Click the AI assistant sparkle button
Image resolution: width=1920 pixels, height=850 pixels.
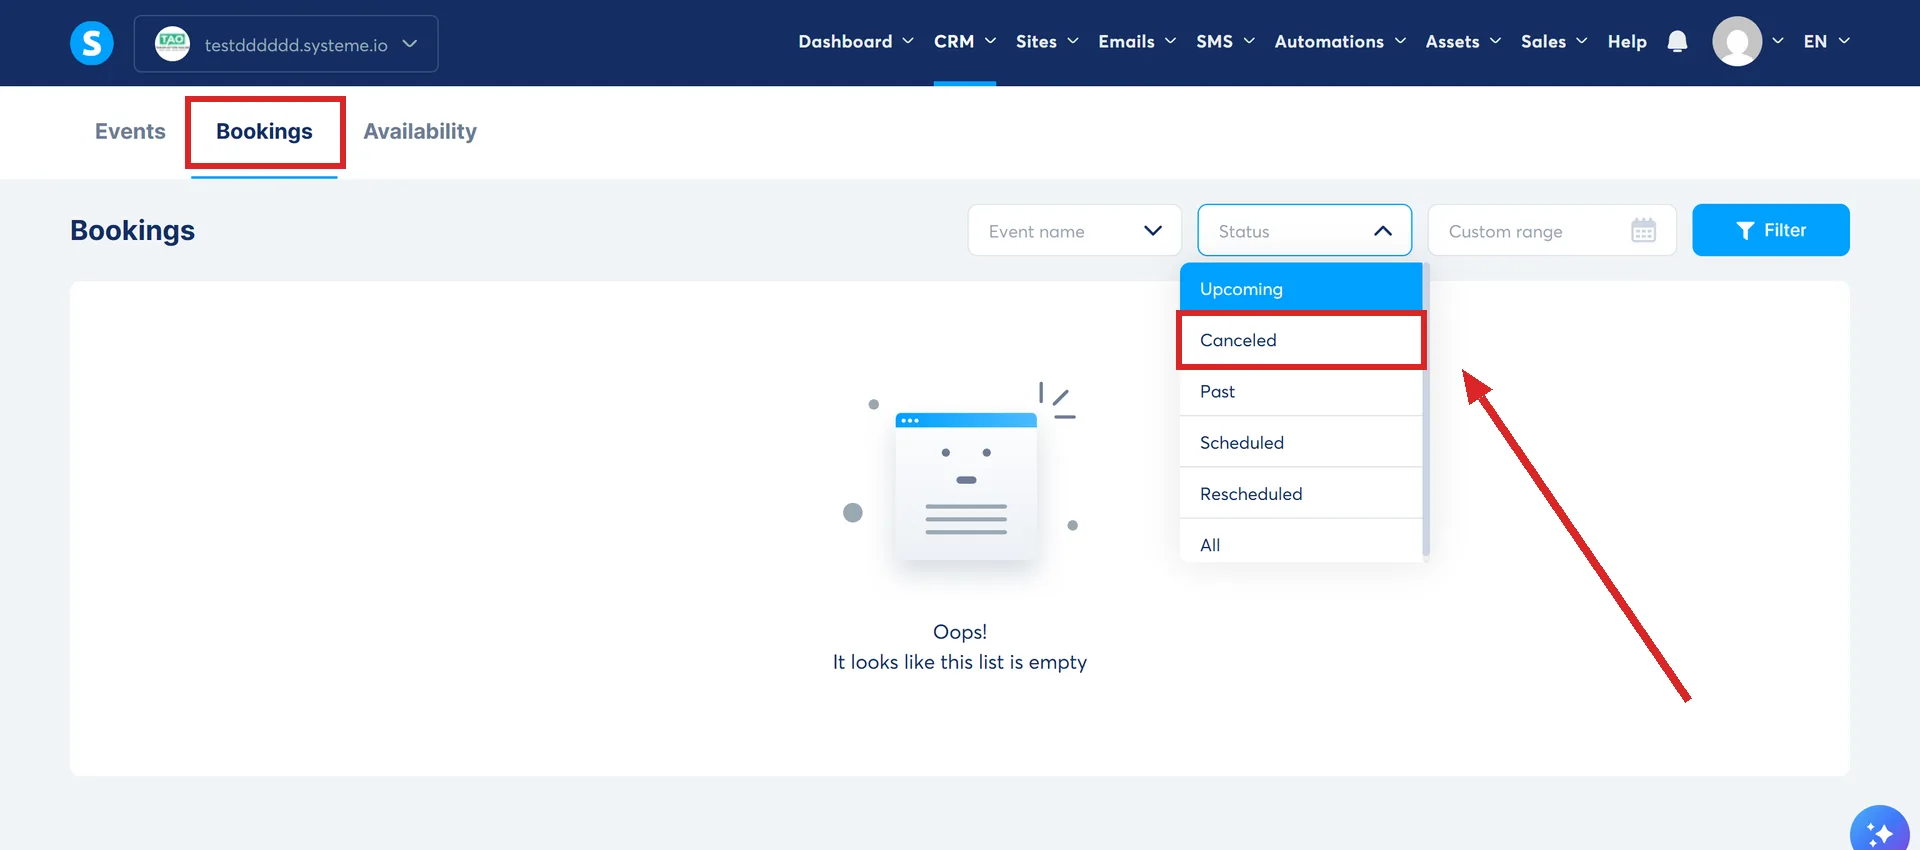pos(1879,832)
